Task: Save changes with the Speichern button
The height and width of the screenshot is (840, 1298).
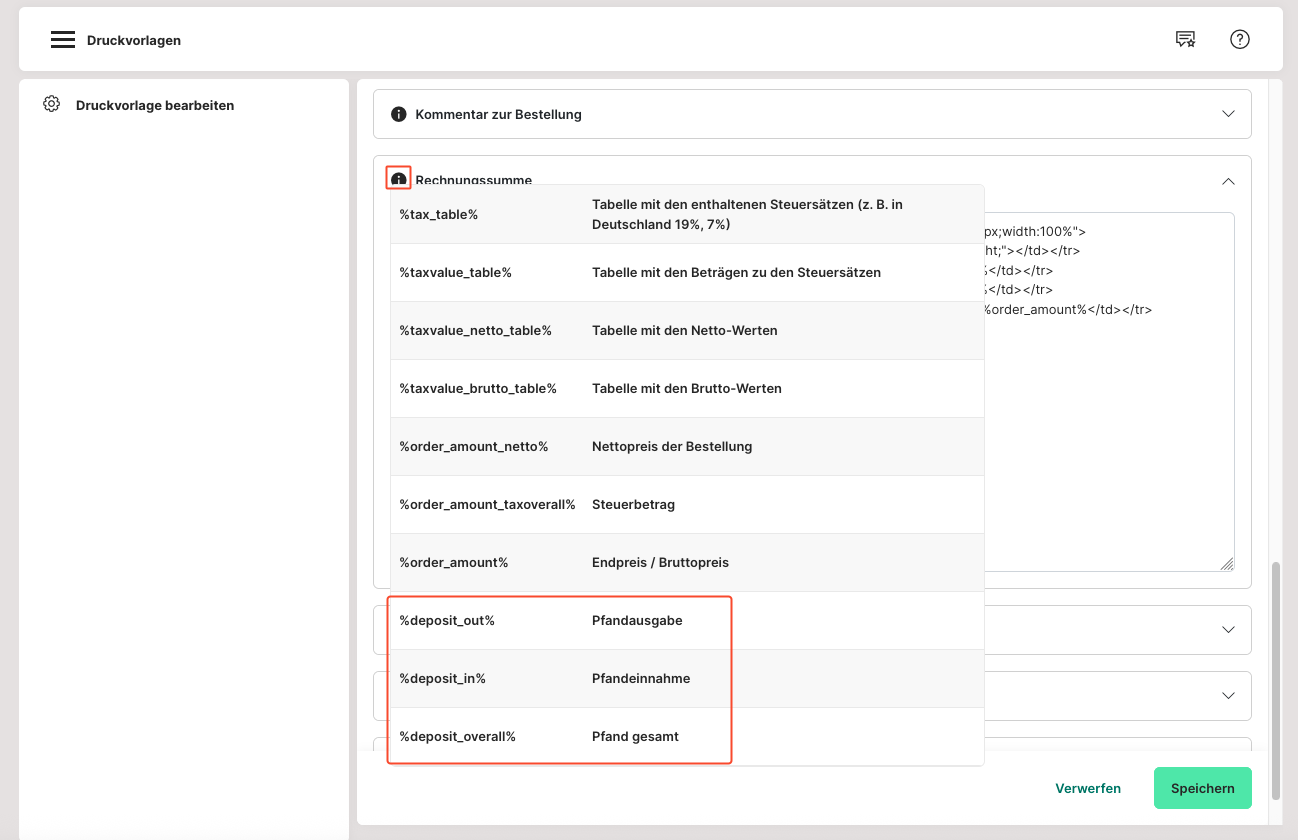Action: (1202, 788)
